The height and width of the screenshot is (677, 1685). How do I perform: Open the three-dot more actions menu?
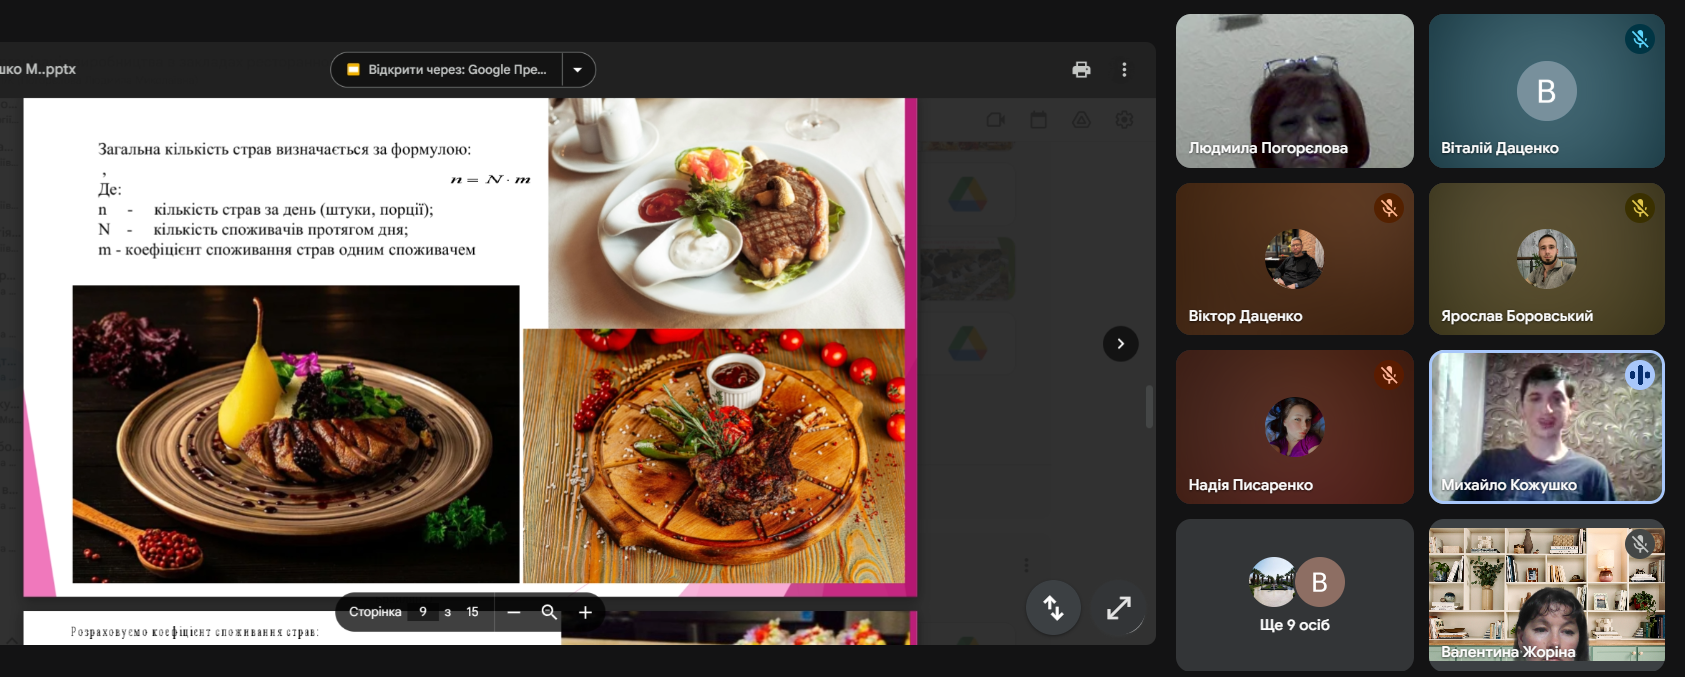[1124, 70]
